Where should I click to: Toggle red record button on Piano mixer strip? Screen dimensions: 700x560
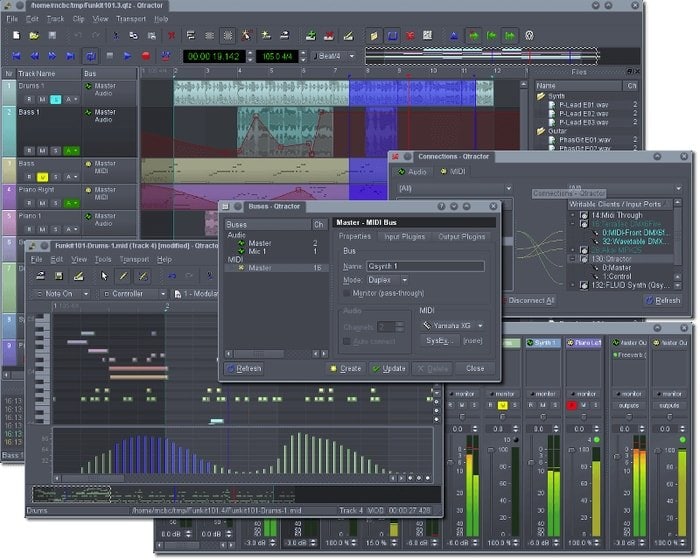pyautogui.click(x=571, y=405)
